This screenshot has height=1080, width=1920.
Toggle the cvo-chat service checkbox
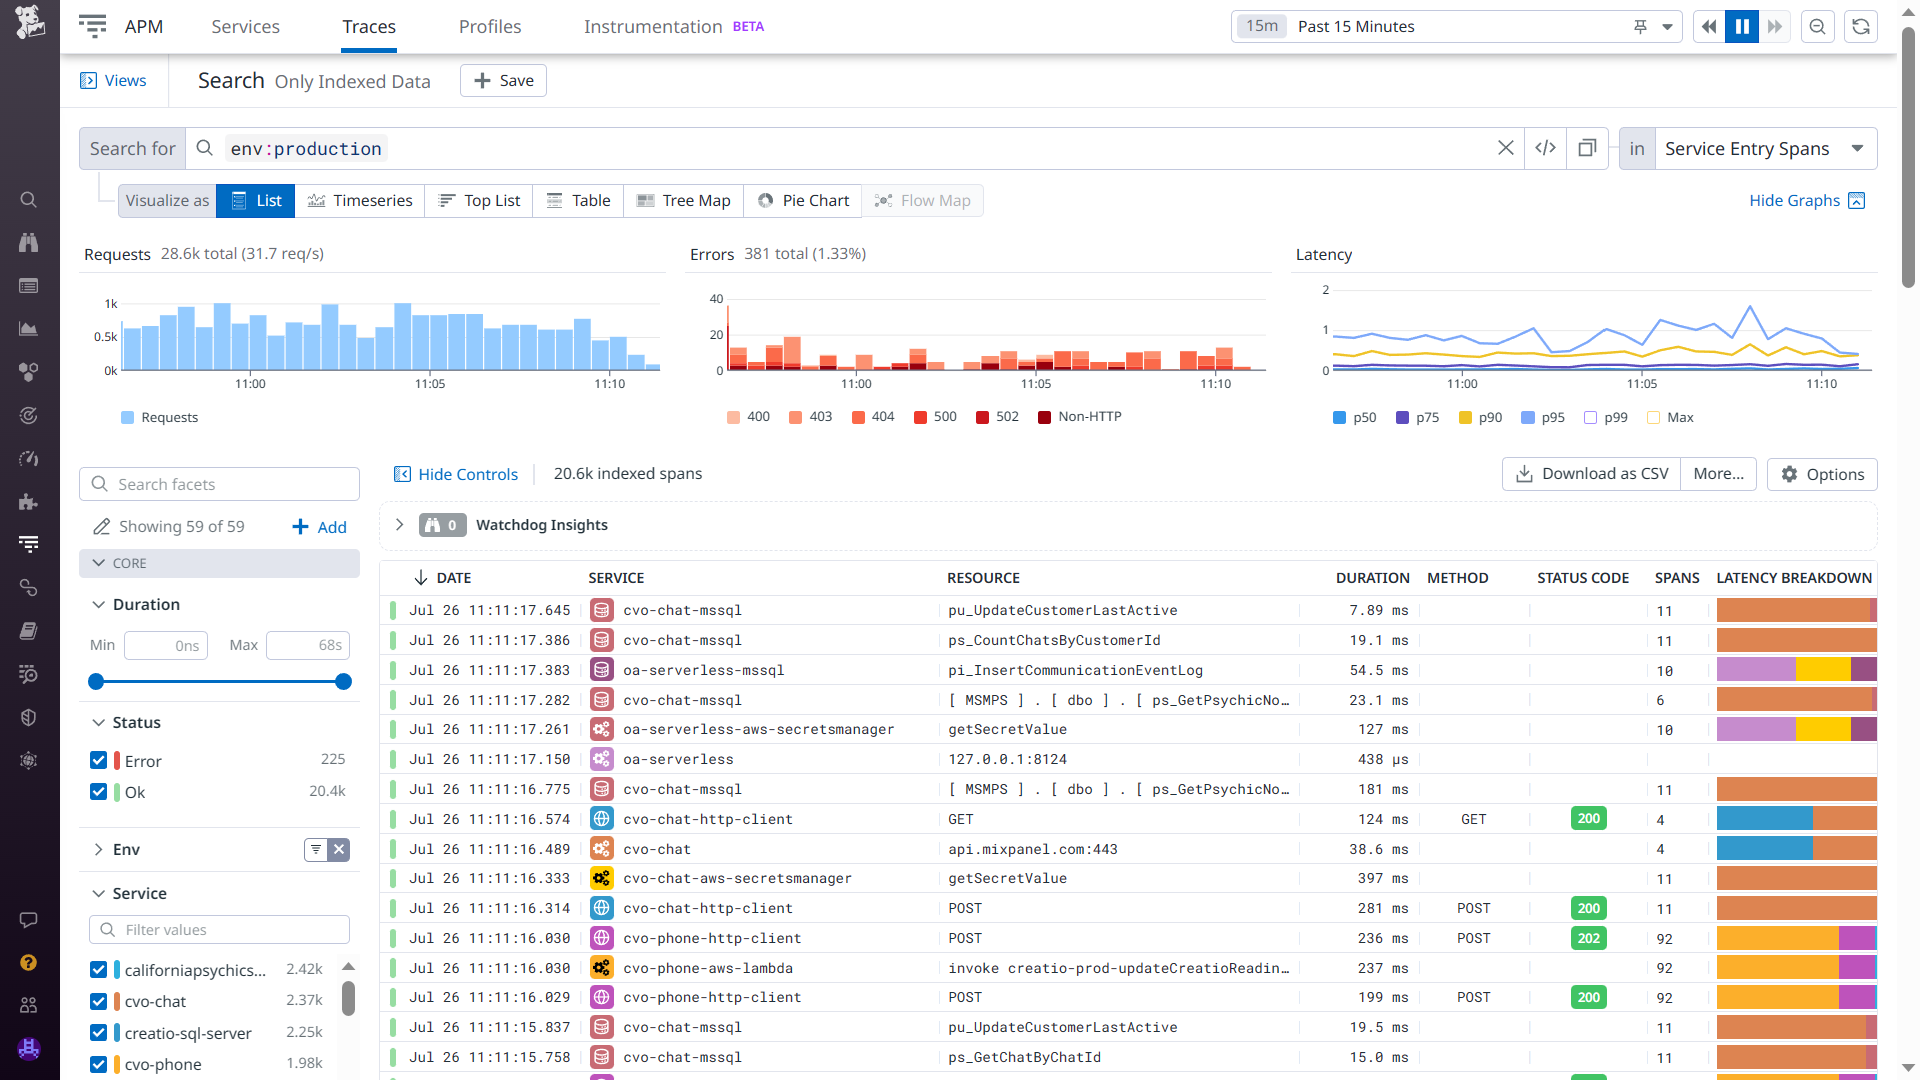pos(98,1001)
